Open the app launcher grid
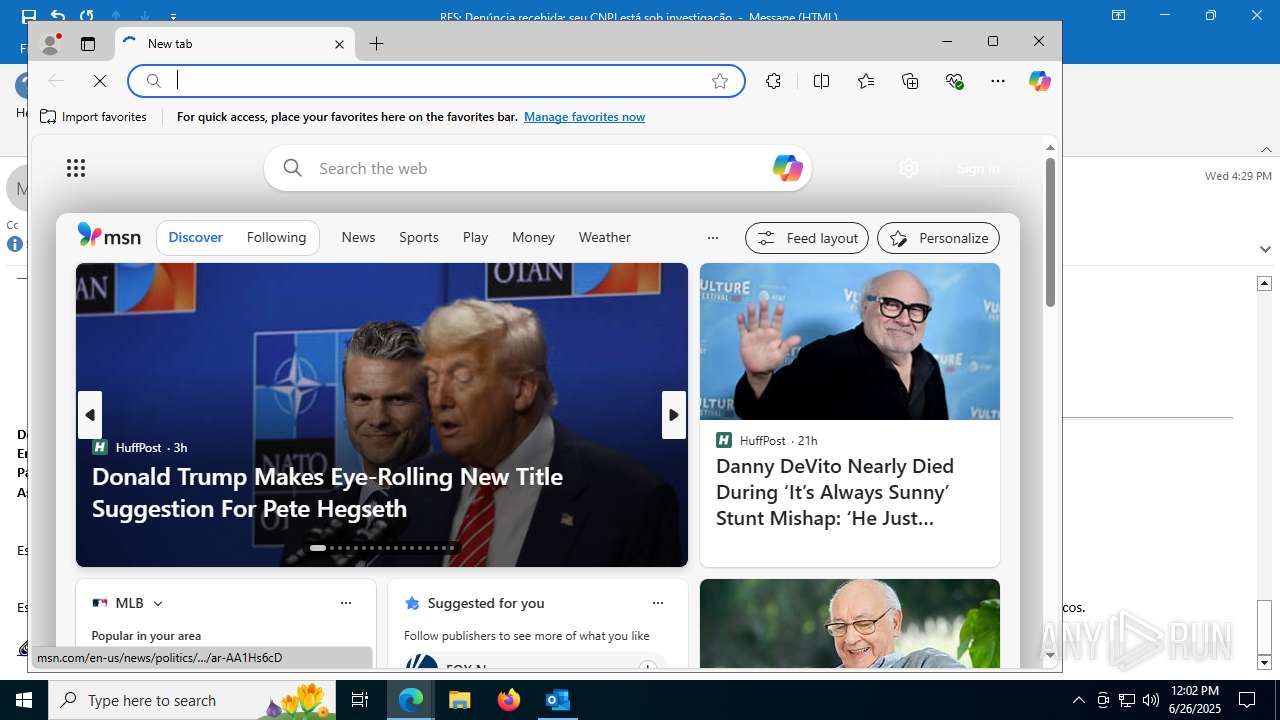 76,168
